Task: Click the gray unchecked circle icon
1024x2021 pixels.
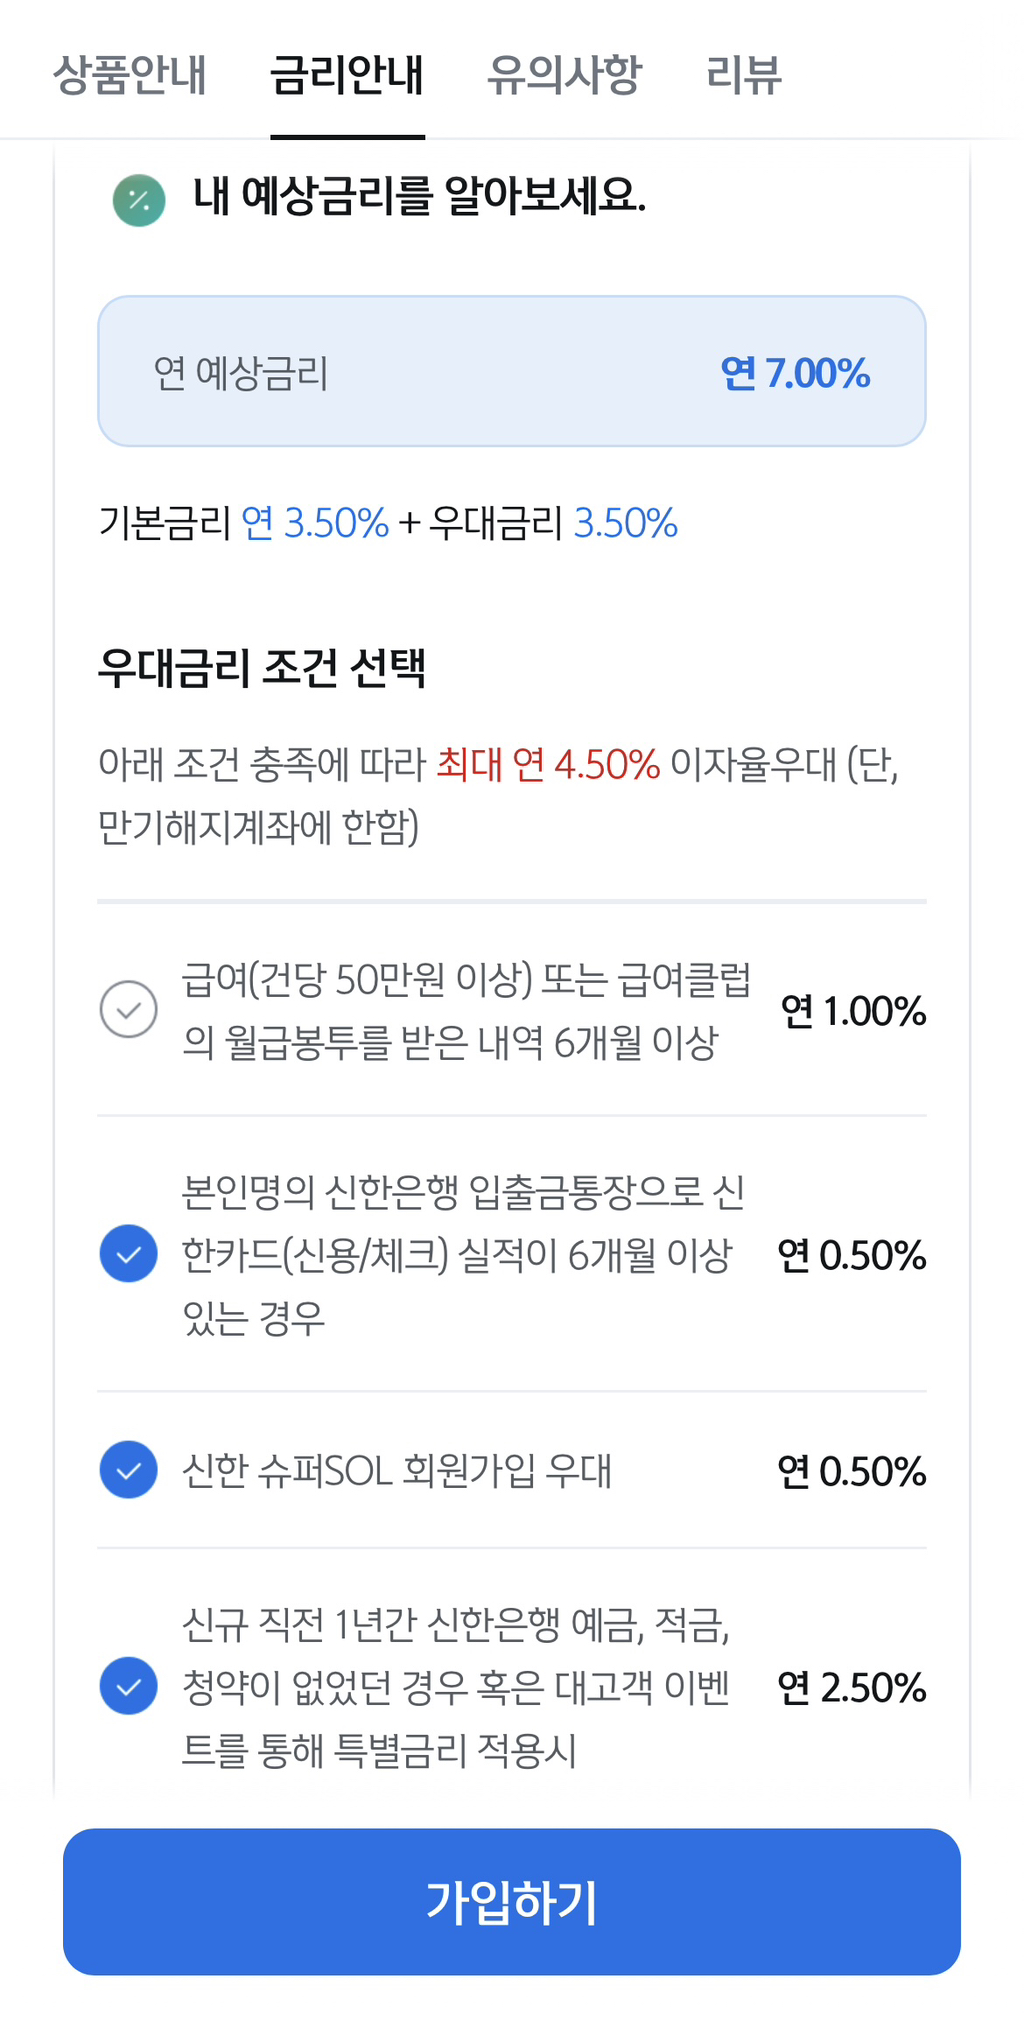Action: pyautogui.click(x=128, y=1010)
